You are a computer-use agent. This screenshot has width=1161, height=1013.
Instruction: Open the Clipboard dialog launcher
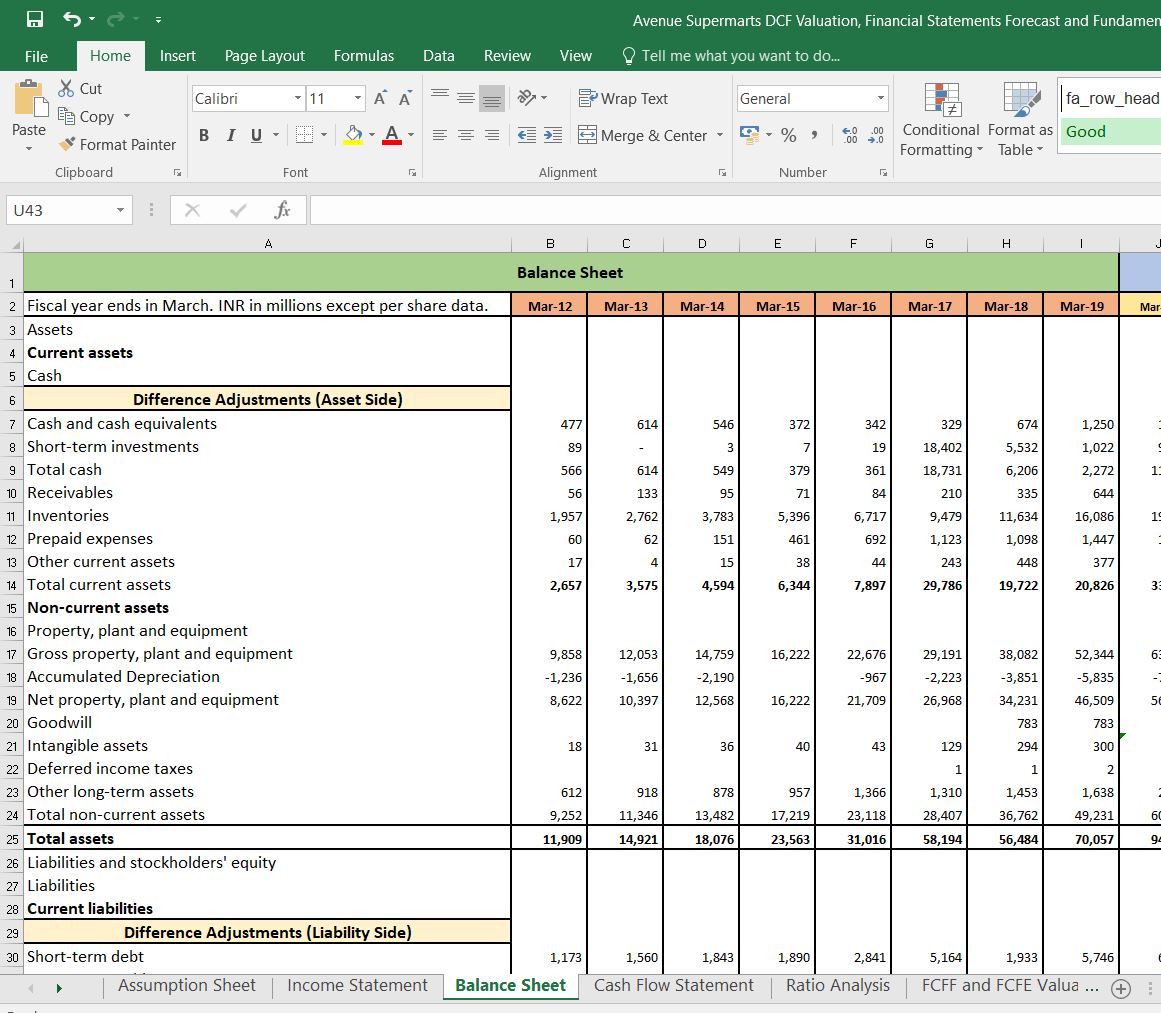[x=177, y=173]
